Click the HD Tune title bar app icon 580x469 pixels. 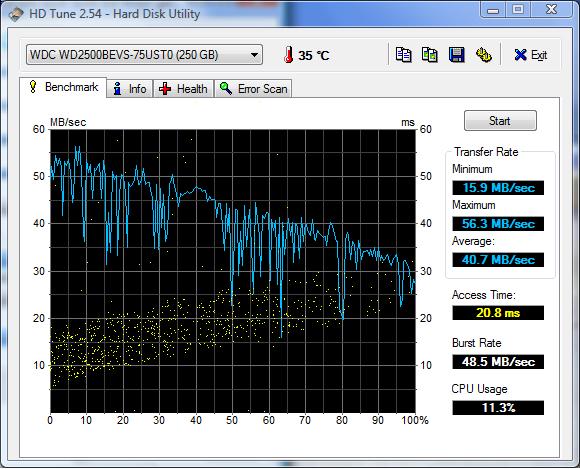tap(16, 14)
